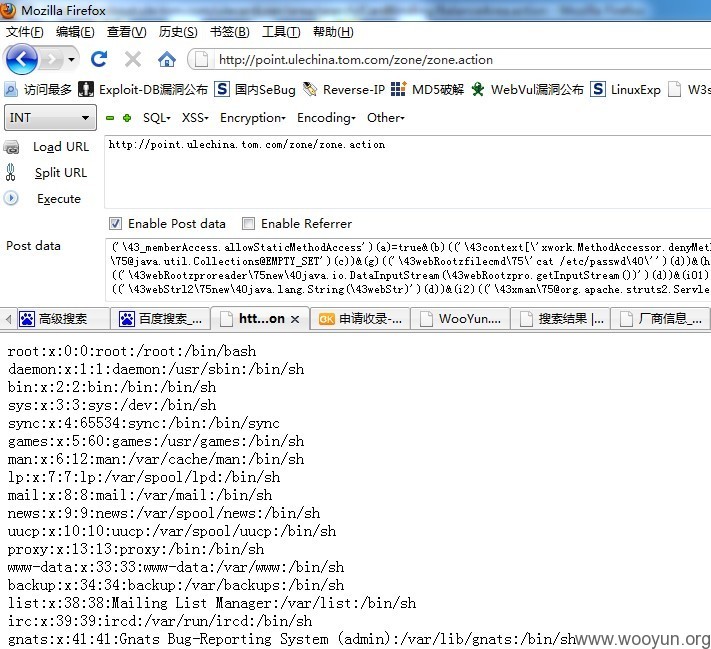Click the HackBar green minus icon
Image resolution: width=711 pixels, height=649 pixels.
(110, 118)
